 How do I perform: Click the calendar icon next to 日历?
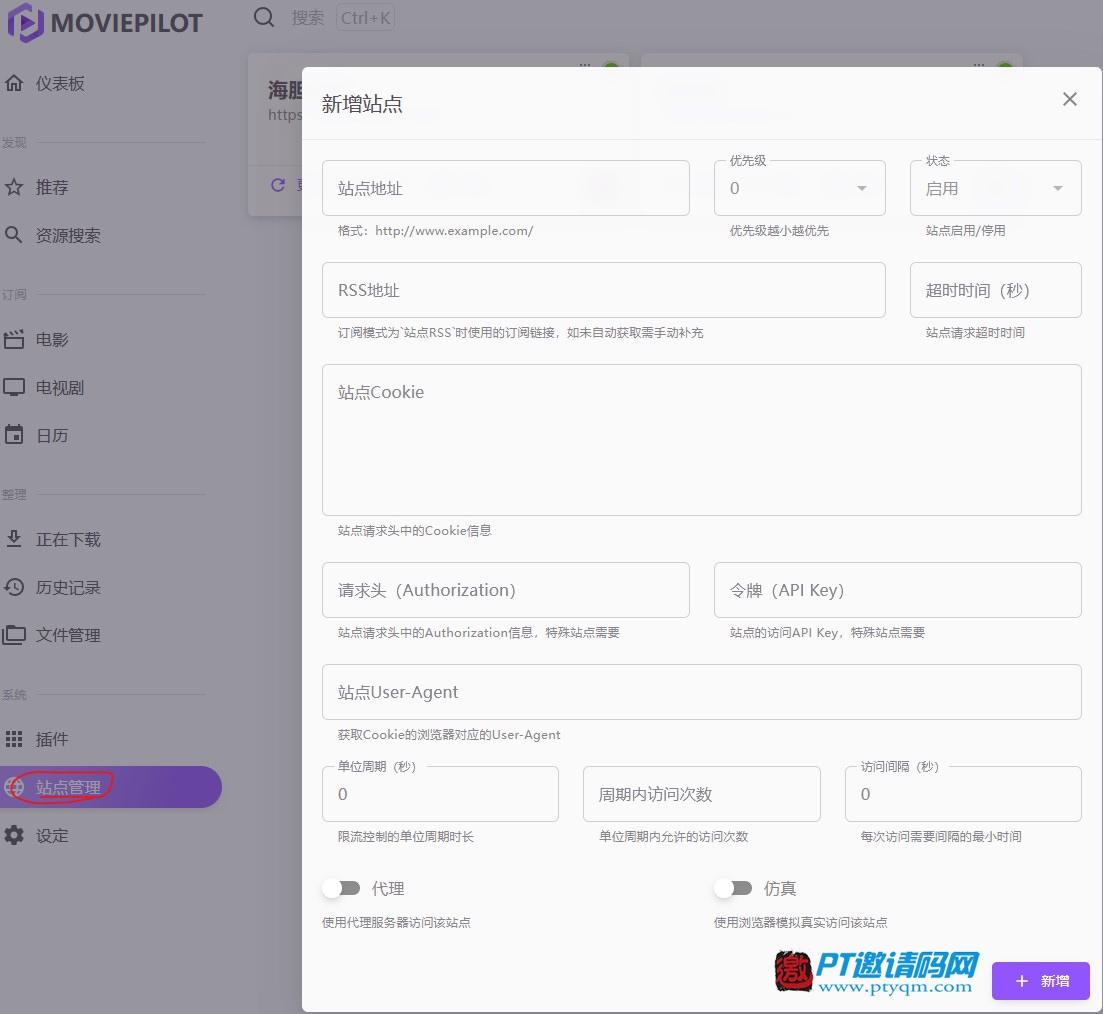tap(14, 435)
